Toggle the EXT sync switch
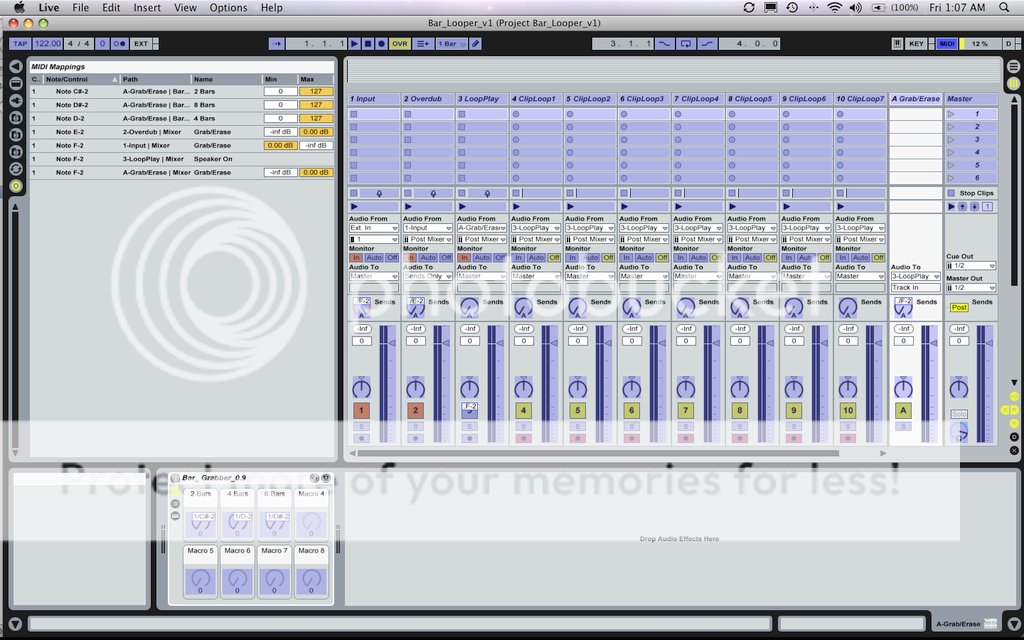 point(141,44)
